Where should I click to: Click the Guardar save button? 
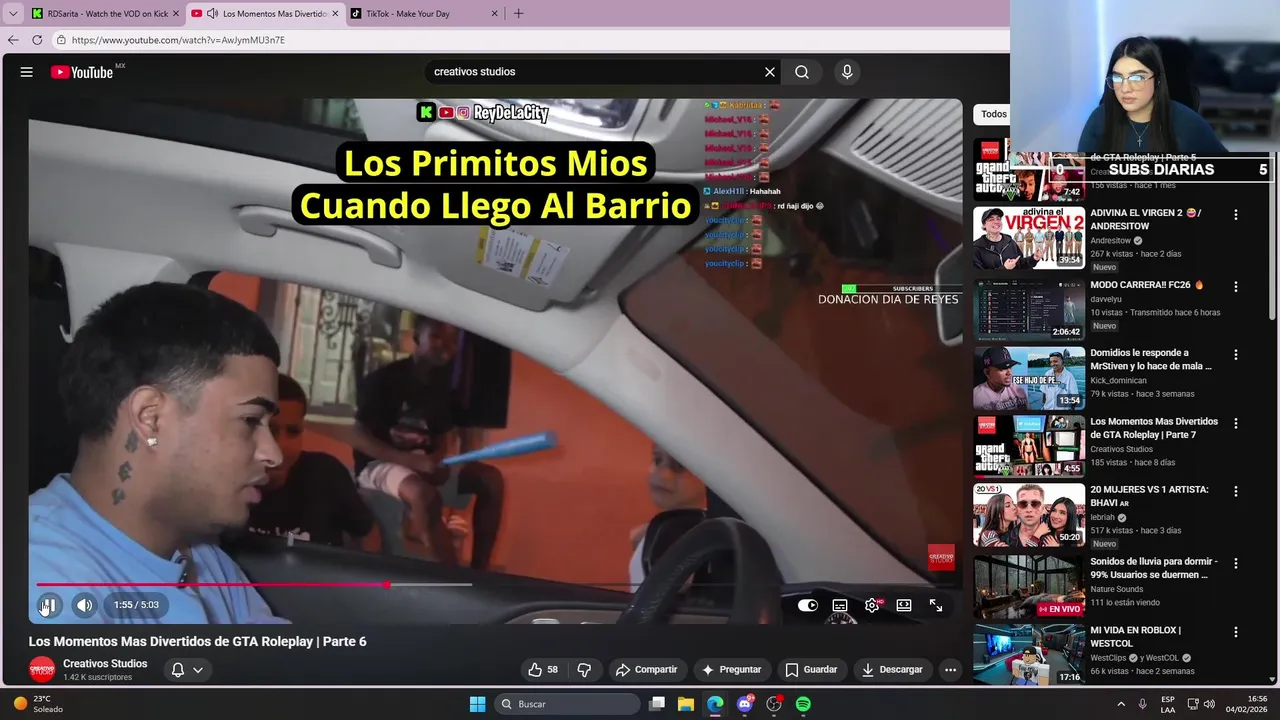[x=811, y=670]
